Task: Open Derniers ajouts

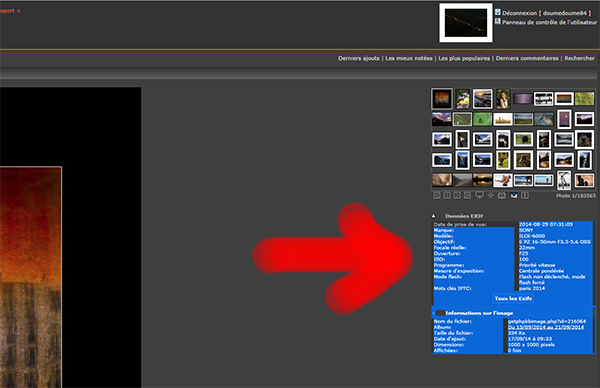Action: pos(359,58)
